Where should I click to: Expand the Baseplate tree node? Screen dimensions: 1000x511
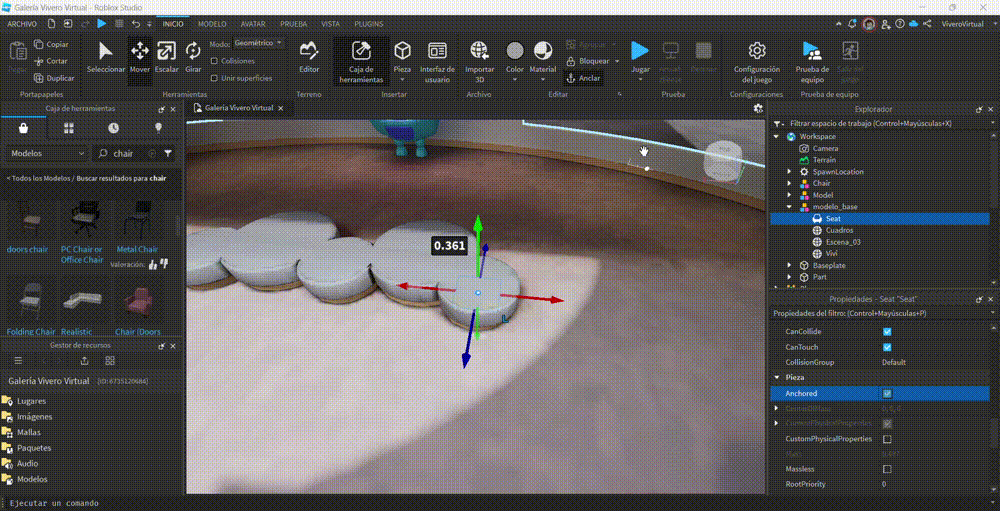tap(789, 265)
